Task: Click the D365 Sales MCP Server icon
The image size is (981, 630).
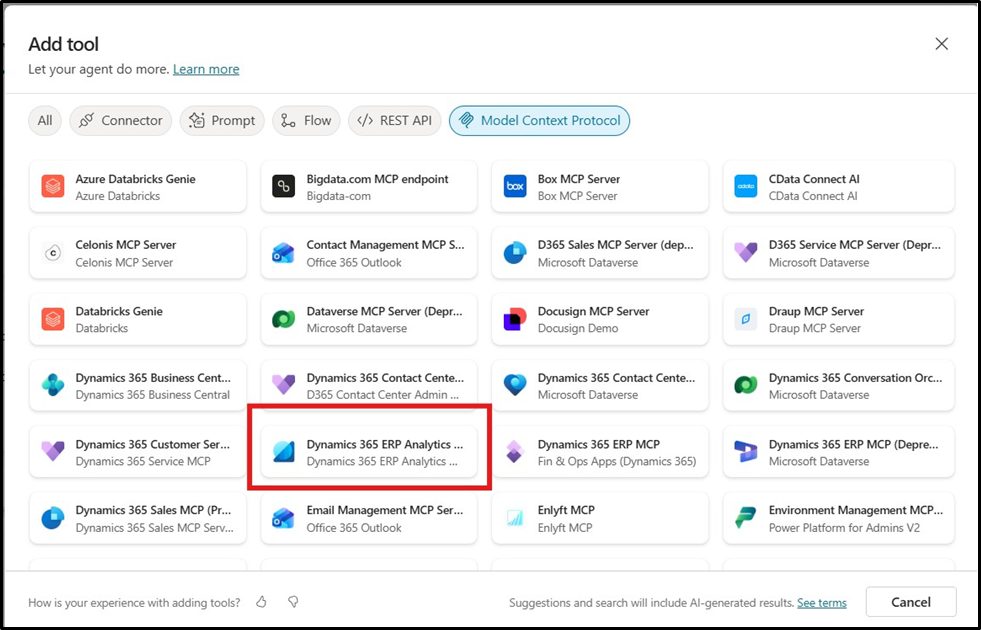Action: coord(515,253)
